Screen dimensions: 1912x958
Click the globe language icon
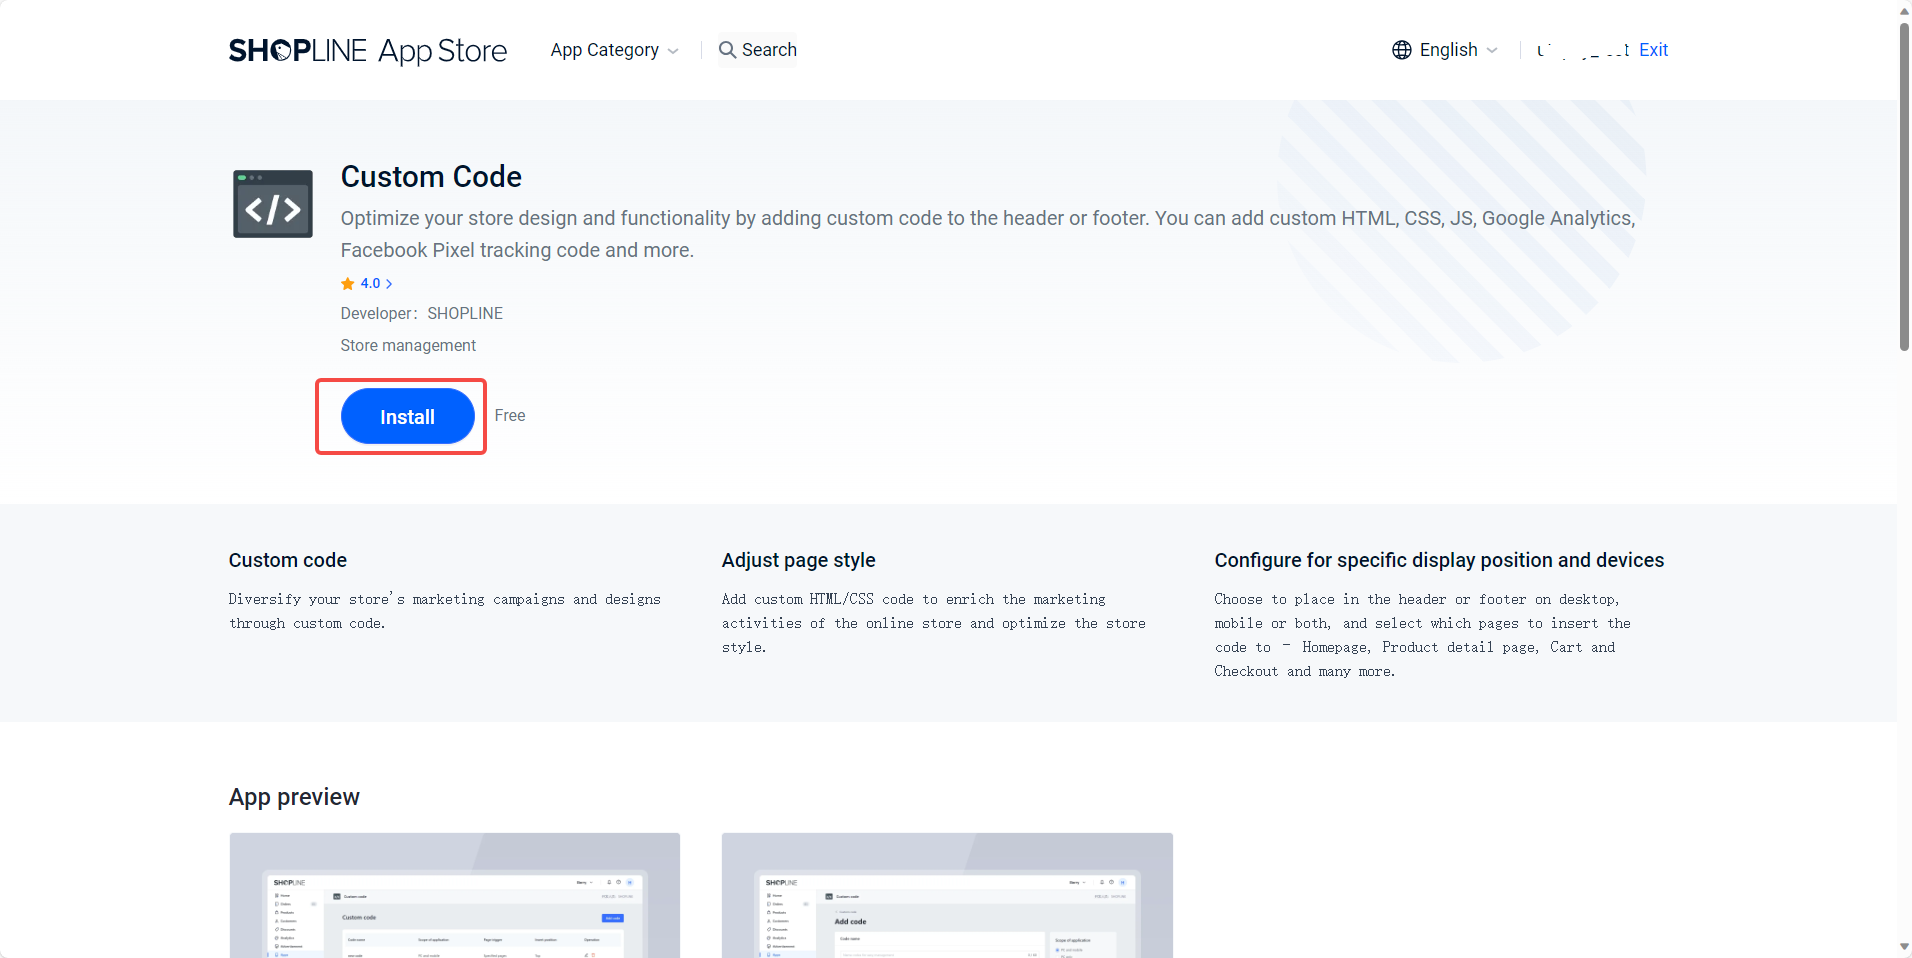(x=1402, y=50)
